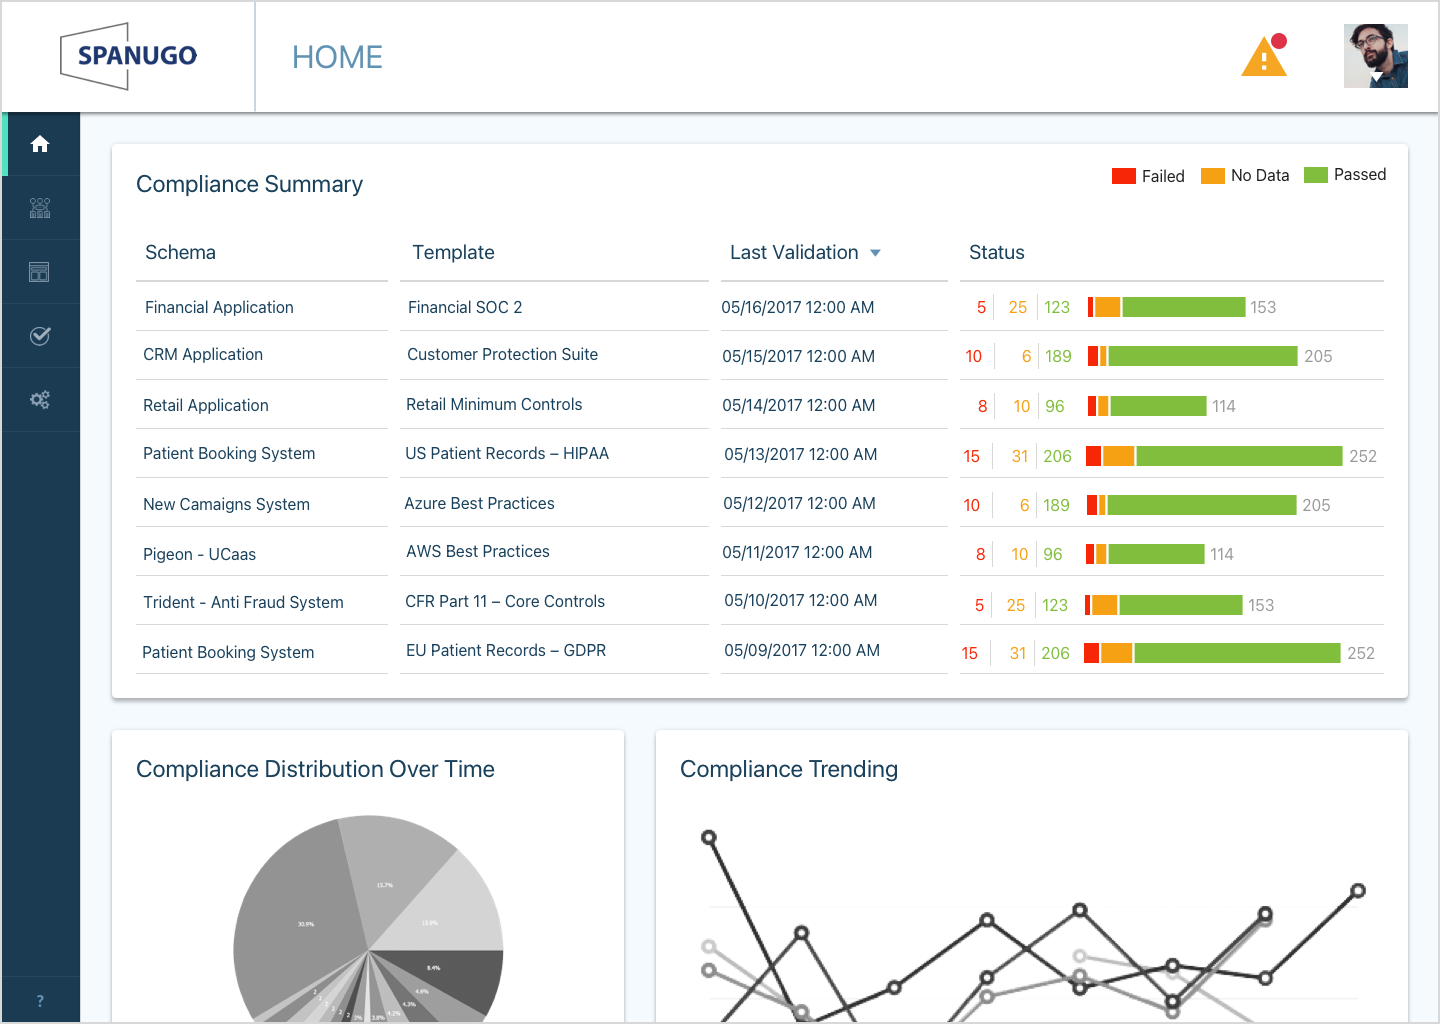Sort by the Status column header

[x=997, y=252]
